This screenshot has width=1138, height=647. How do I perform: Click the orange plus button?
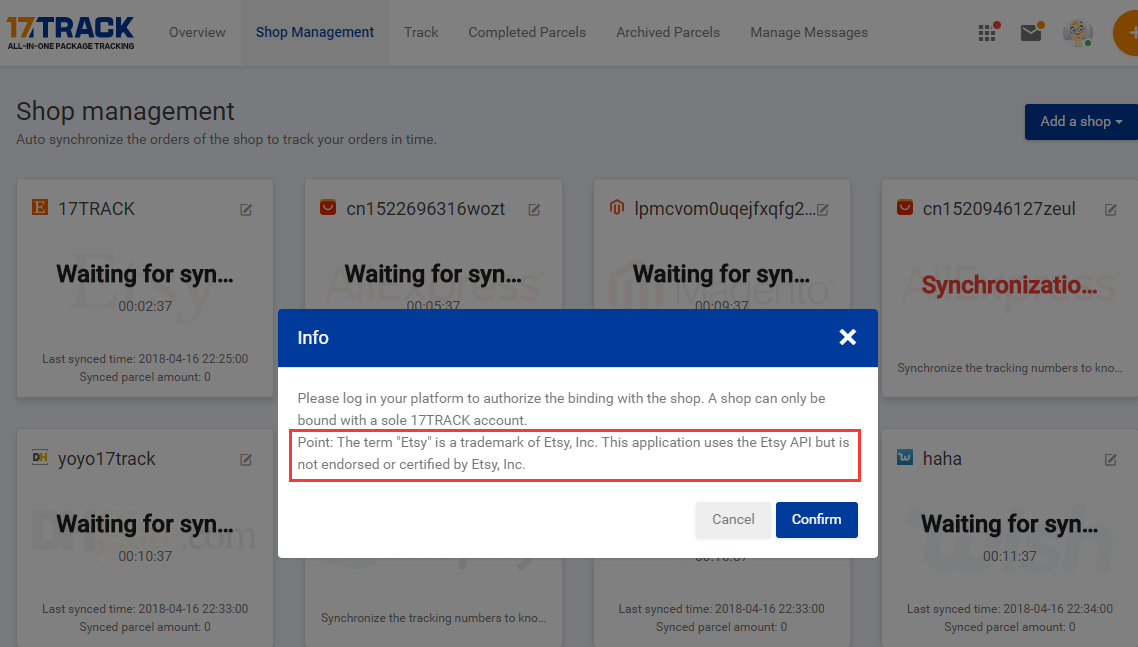1126,33
